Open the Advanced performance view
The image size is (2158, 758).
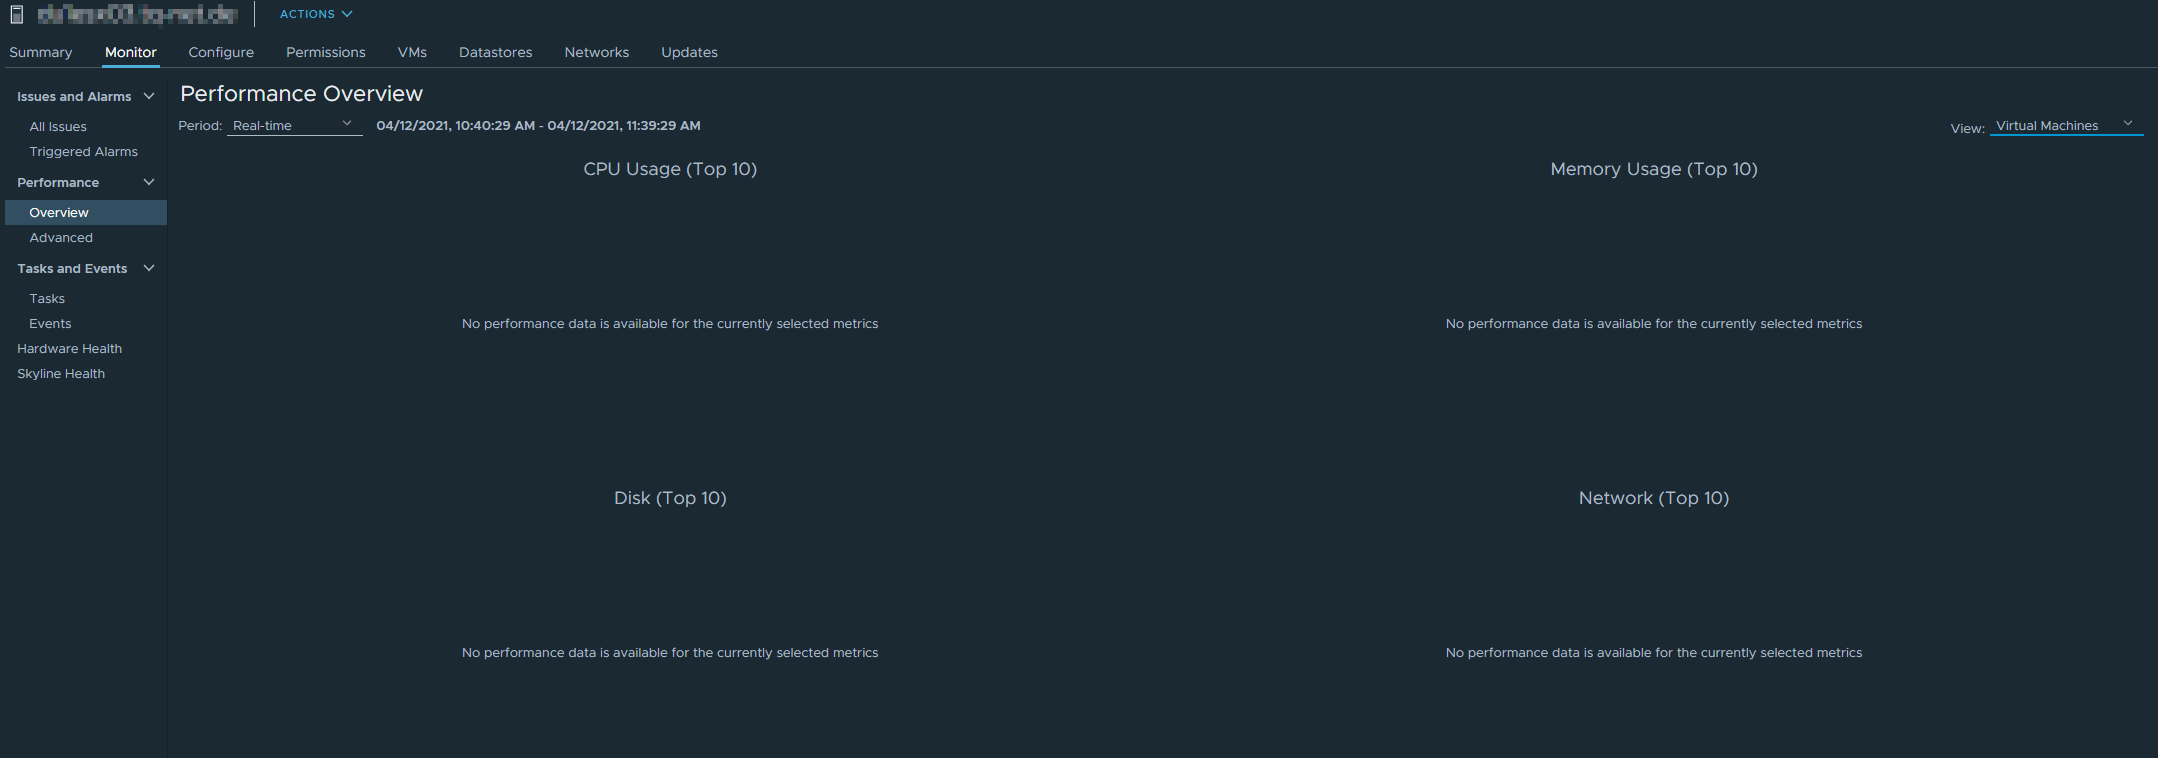(61, 238)
